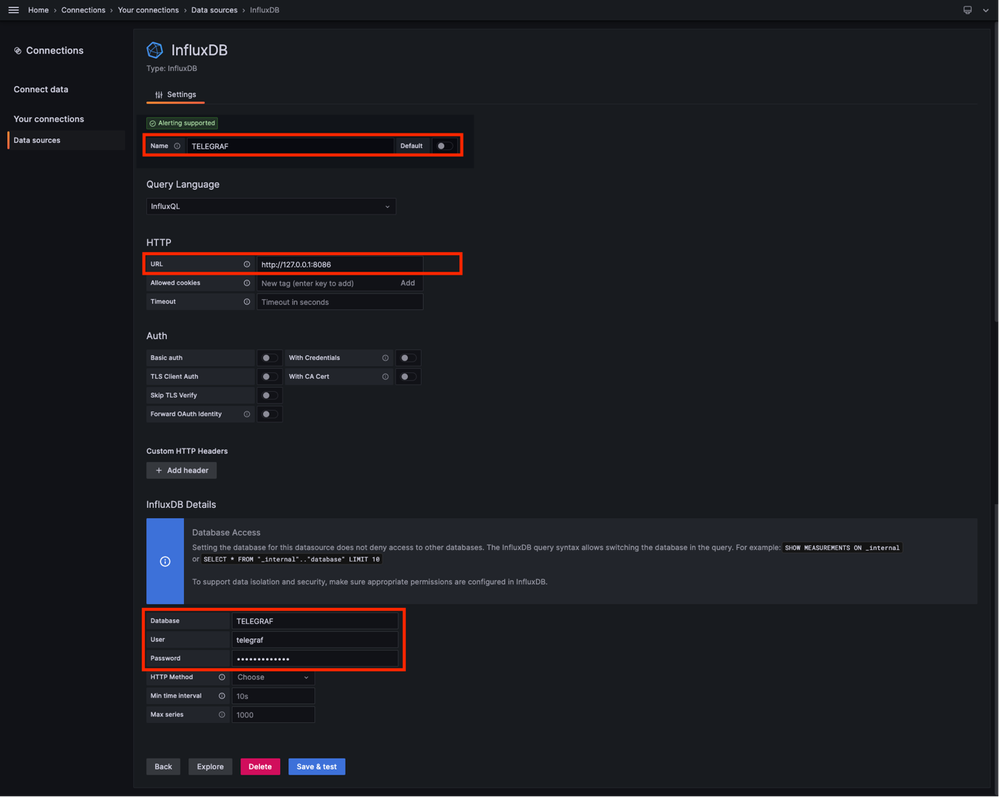The image size is (999, 797).
Task: Click the InfluxDB logo icon
Action: coord(155,50)
